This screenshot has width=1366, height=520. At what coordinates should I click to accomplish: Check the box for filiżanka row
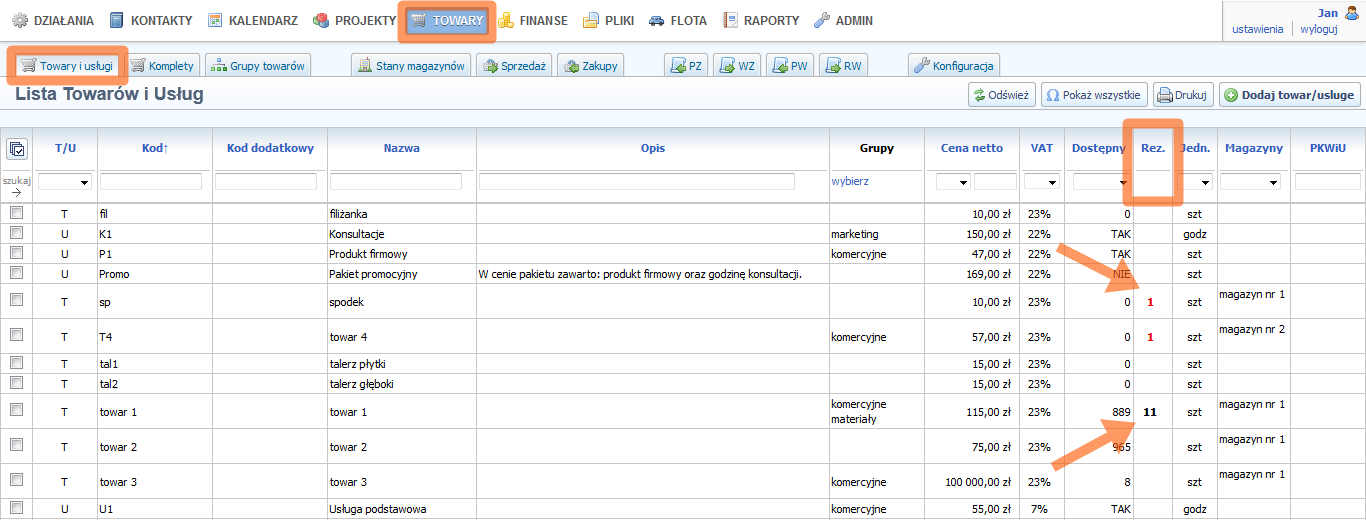(16, 213)
